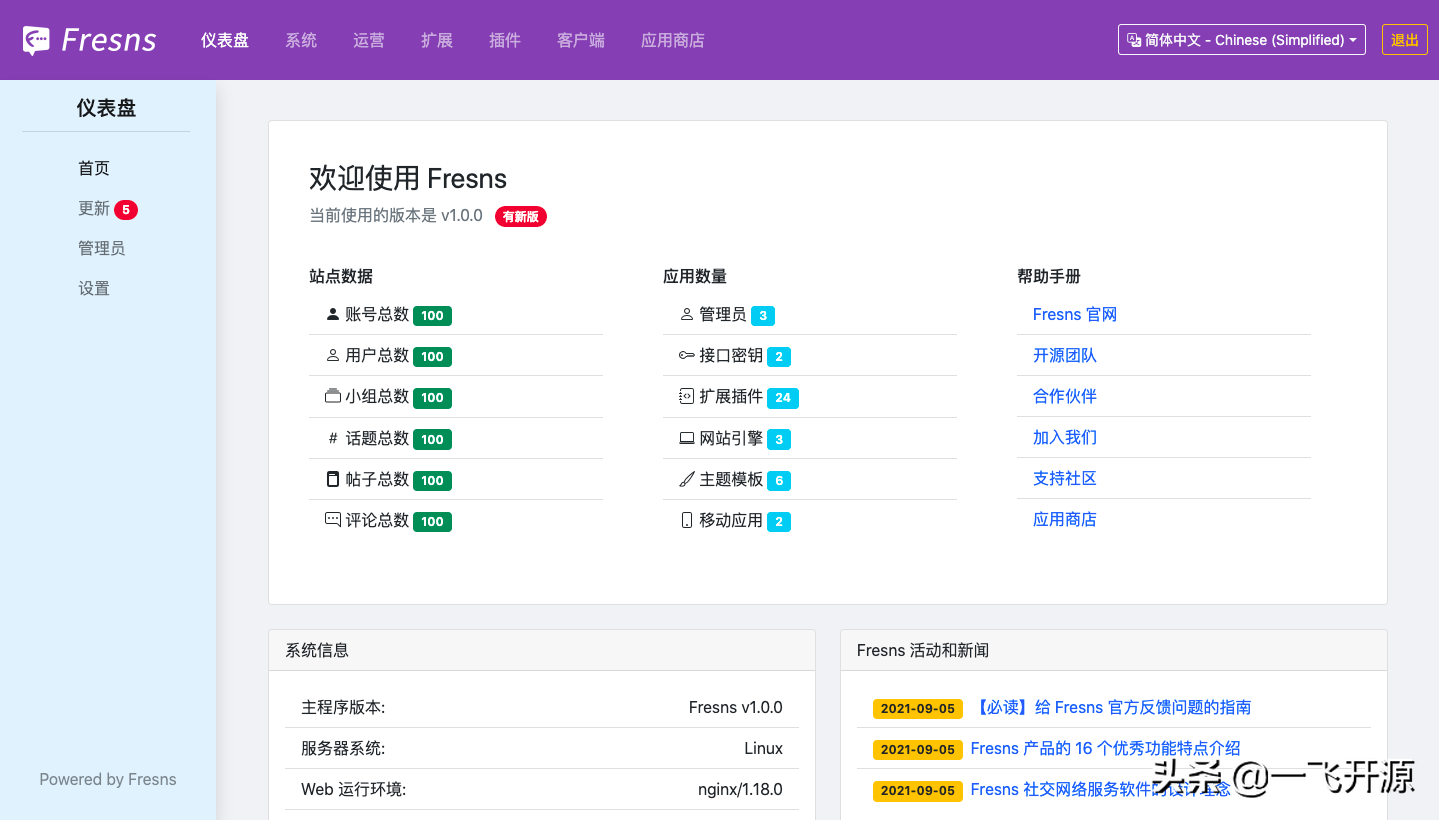
Task: Click the 移动应用 count badge 2
Action: point(779,522)
